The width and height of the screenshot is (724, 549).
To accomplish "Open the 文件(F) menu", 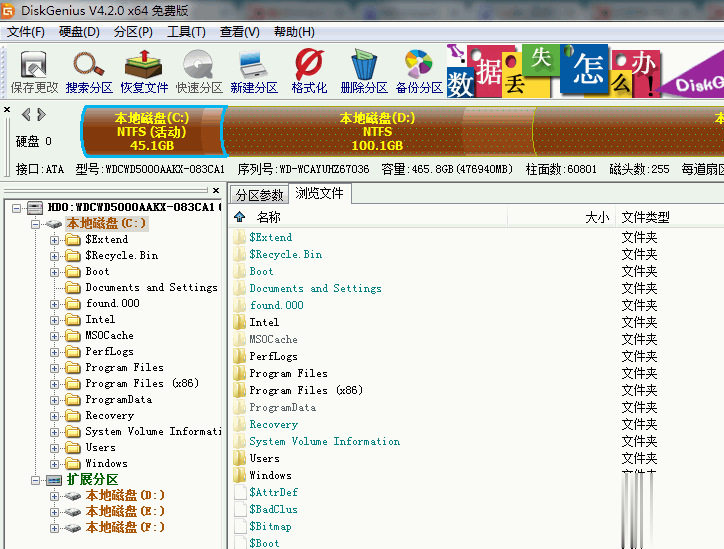I will click(x=26, y=32).
